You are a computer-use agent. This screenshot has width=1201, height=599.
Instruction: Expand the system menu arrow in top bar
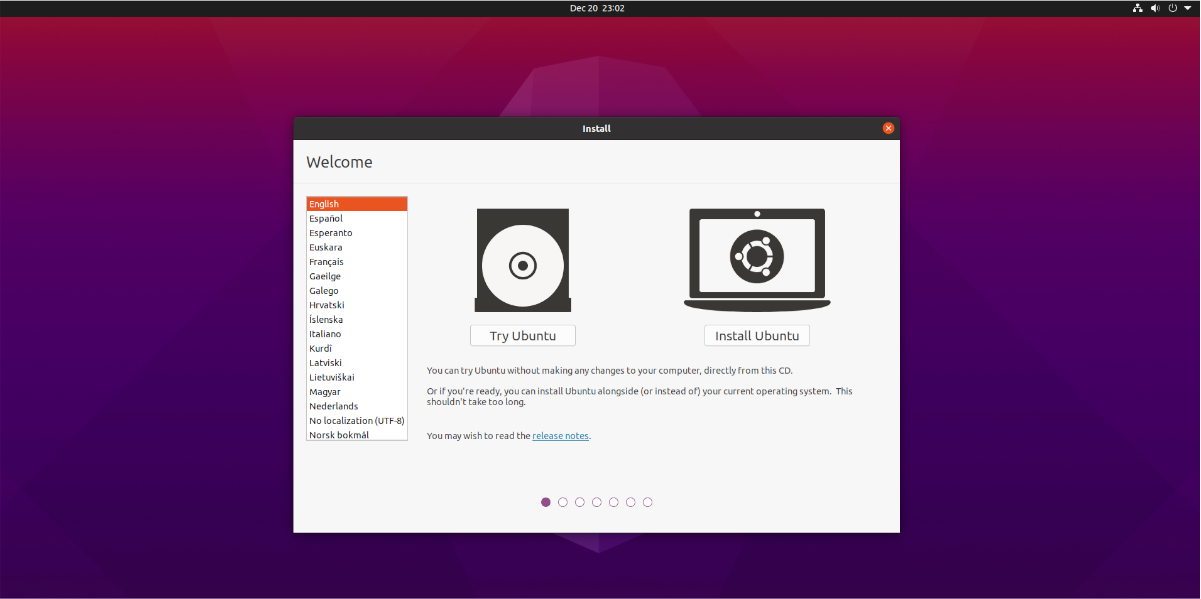(1187, 8)
